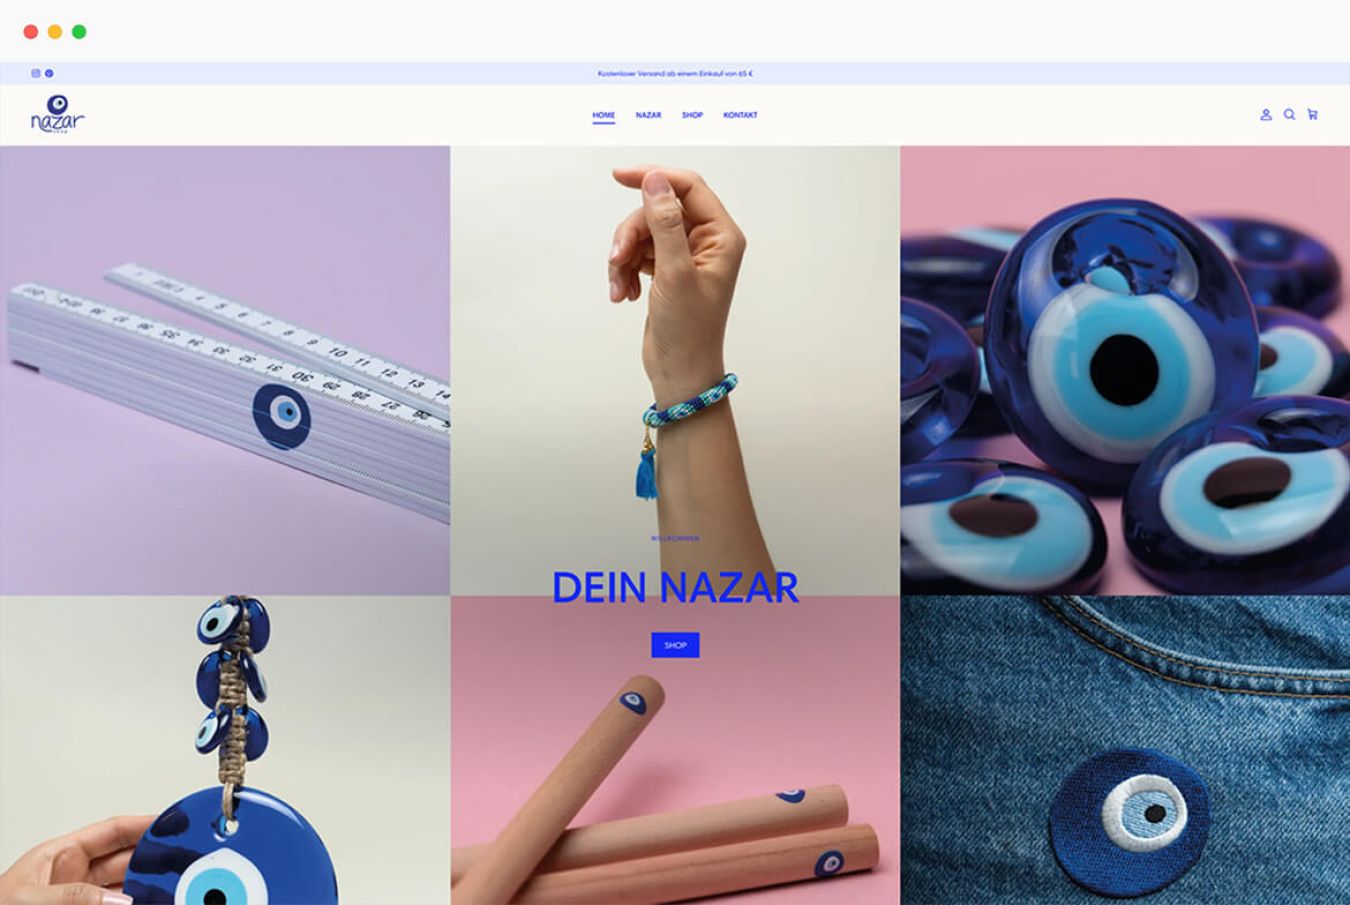Open the shopping cart icon

coord(1312,115)
